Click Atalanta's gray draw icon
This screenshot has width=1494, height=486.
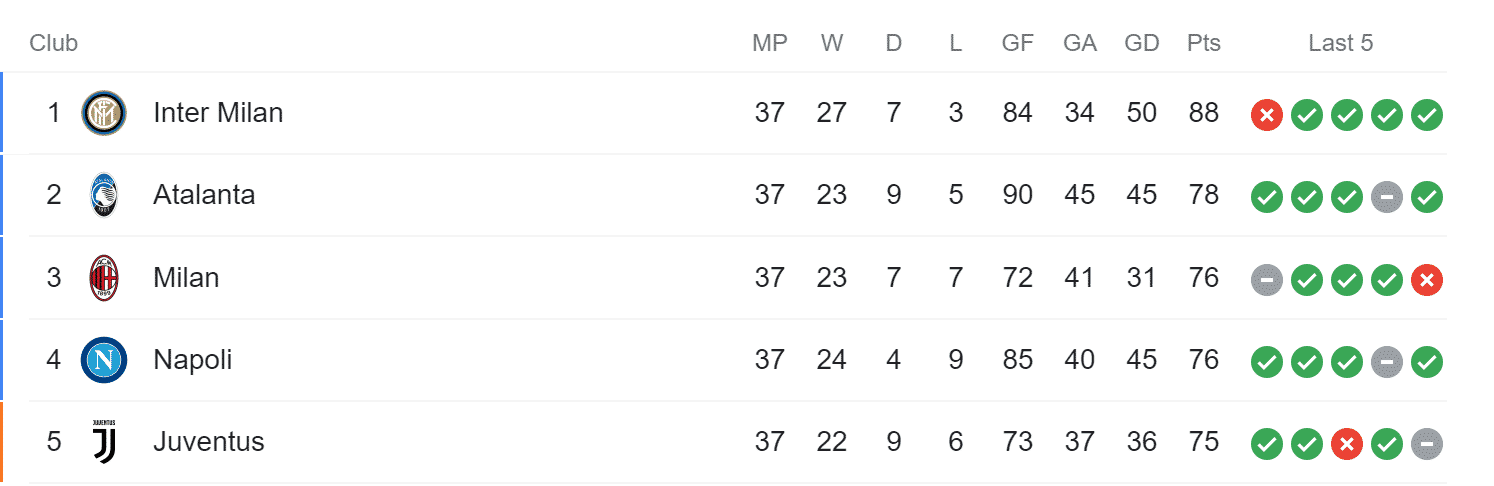(x=1386, y=197)
